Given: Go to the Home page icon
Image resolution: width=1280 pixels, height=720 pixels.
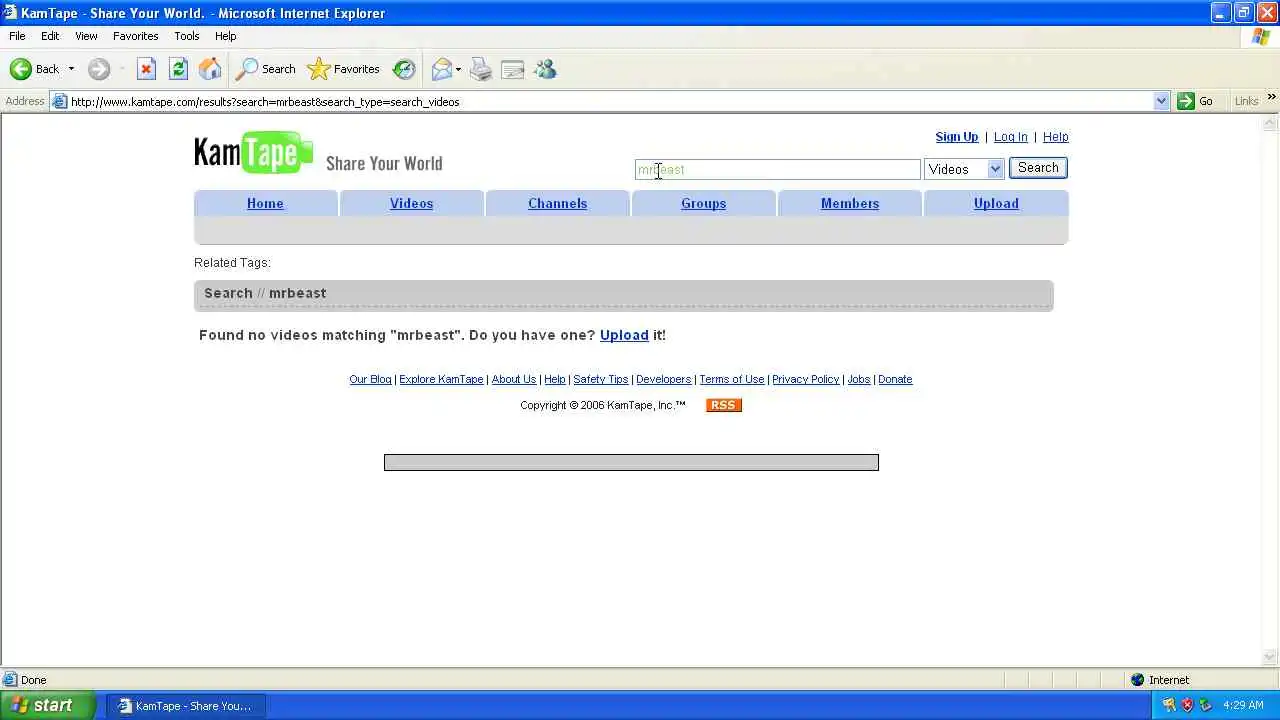Looking at the screenshot, I should [210, 69].
